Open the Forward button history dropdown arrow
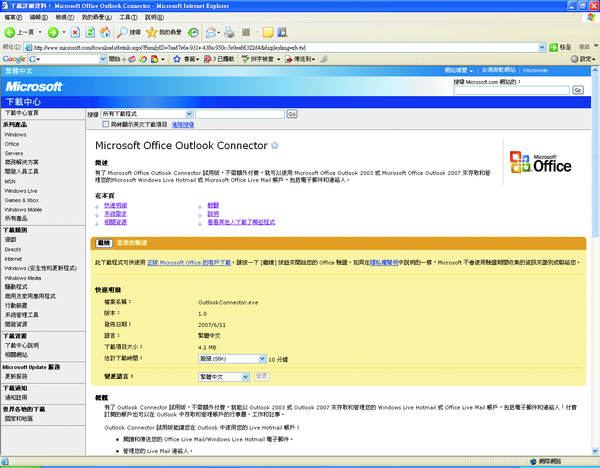Image resolution: width=600 pixels, height=468 pixels. (64, 33)
